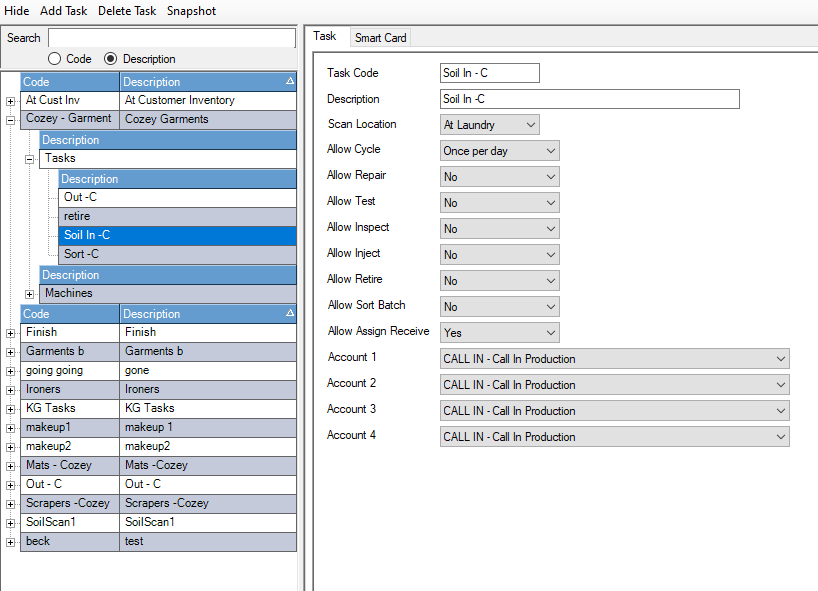Collapse the Tasks tree node
818x591 pixels.
(29, 159)
